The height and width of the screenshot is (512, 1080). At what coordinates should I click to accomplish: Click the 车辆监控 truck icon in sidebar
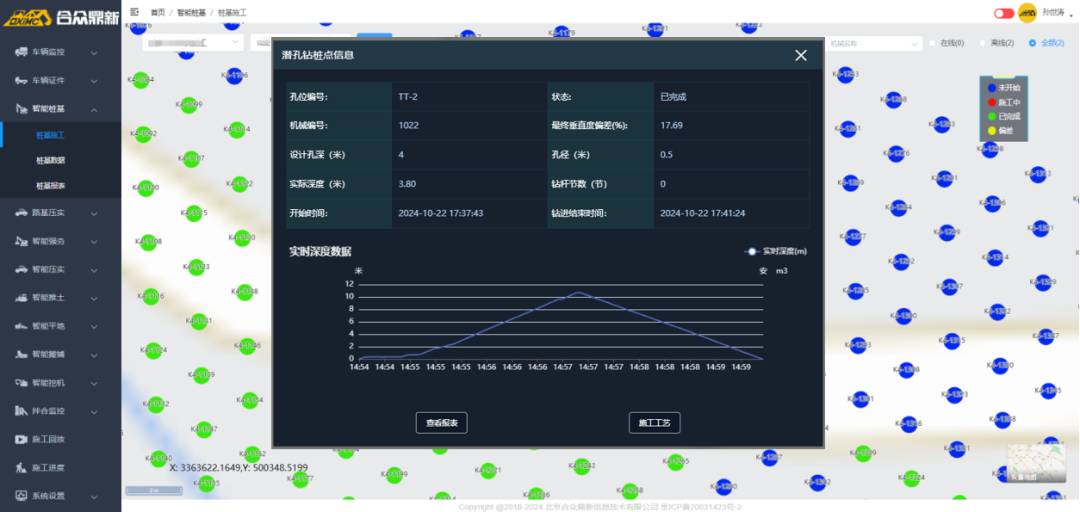click(21, 52)
